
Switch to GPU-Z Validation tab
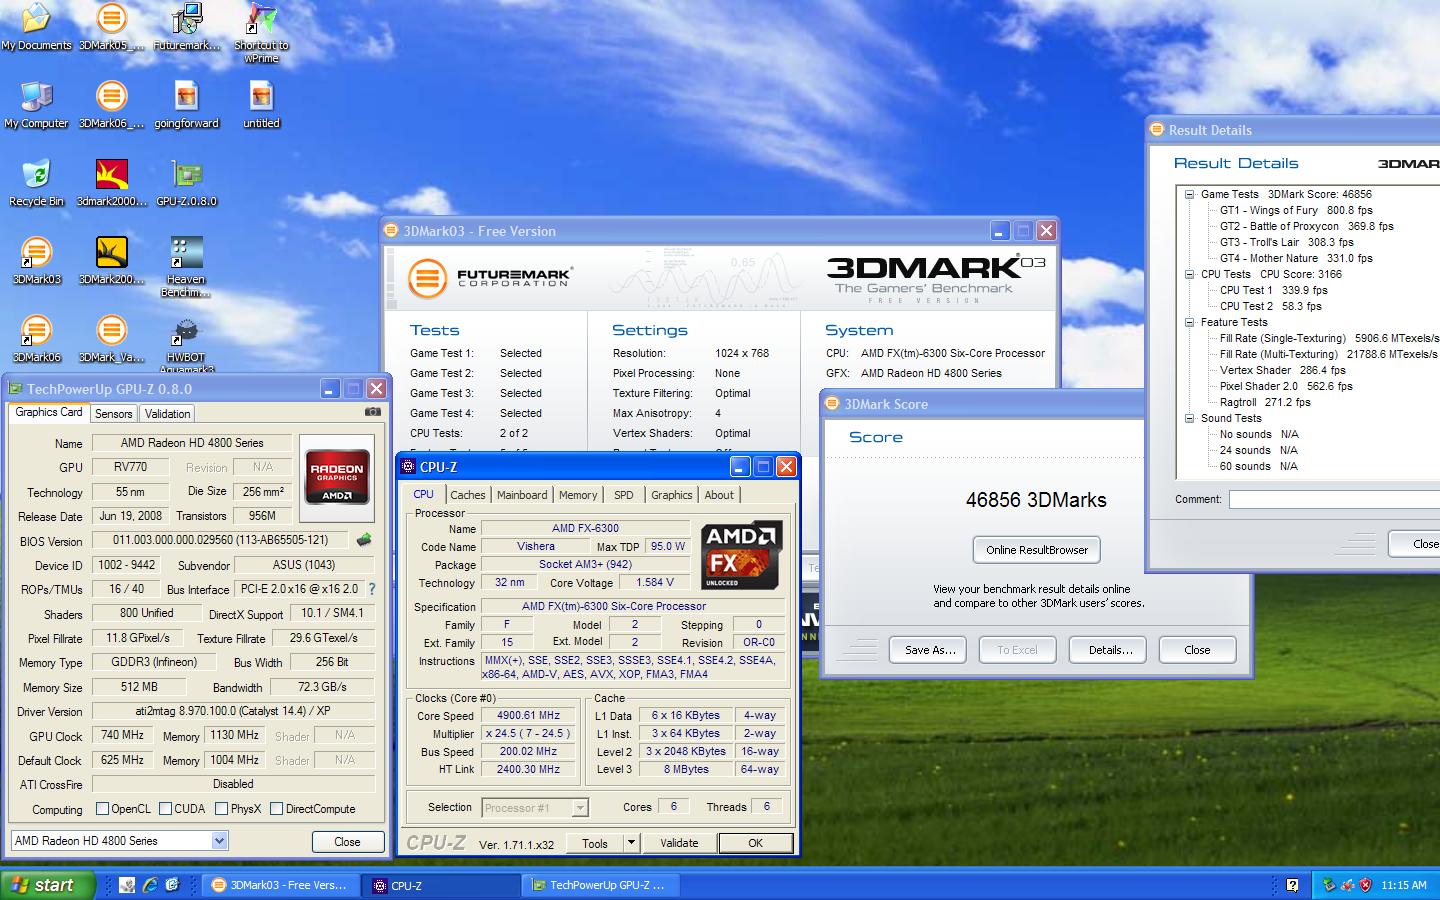[167, 414]
